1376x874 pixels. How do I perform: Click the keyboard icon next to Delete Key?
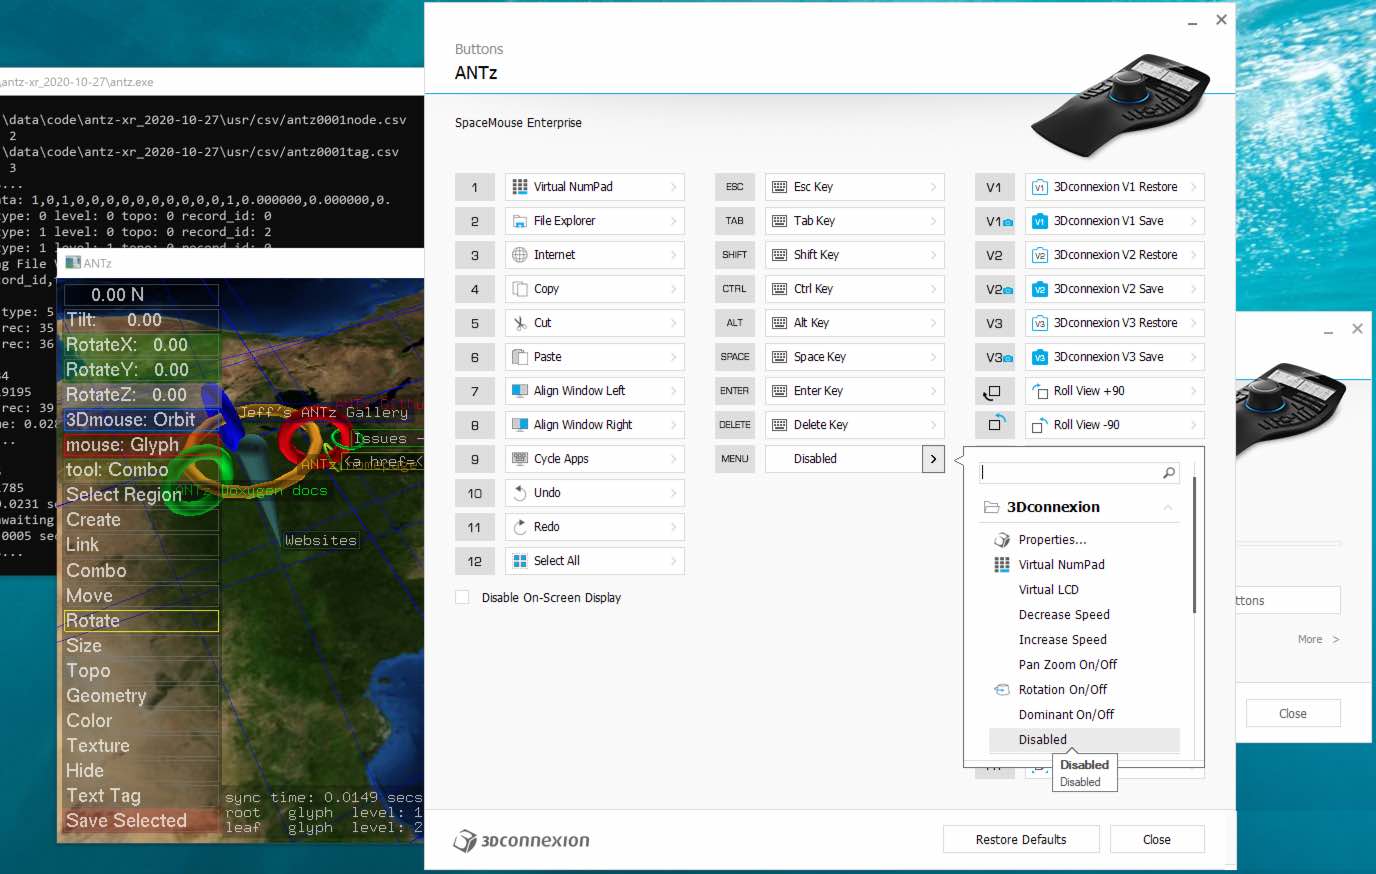[780, 425]
